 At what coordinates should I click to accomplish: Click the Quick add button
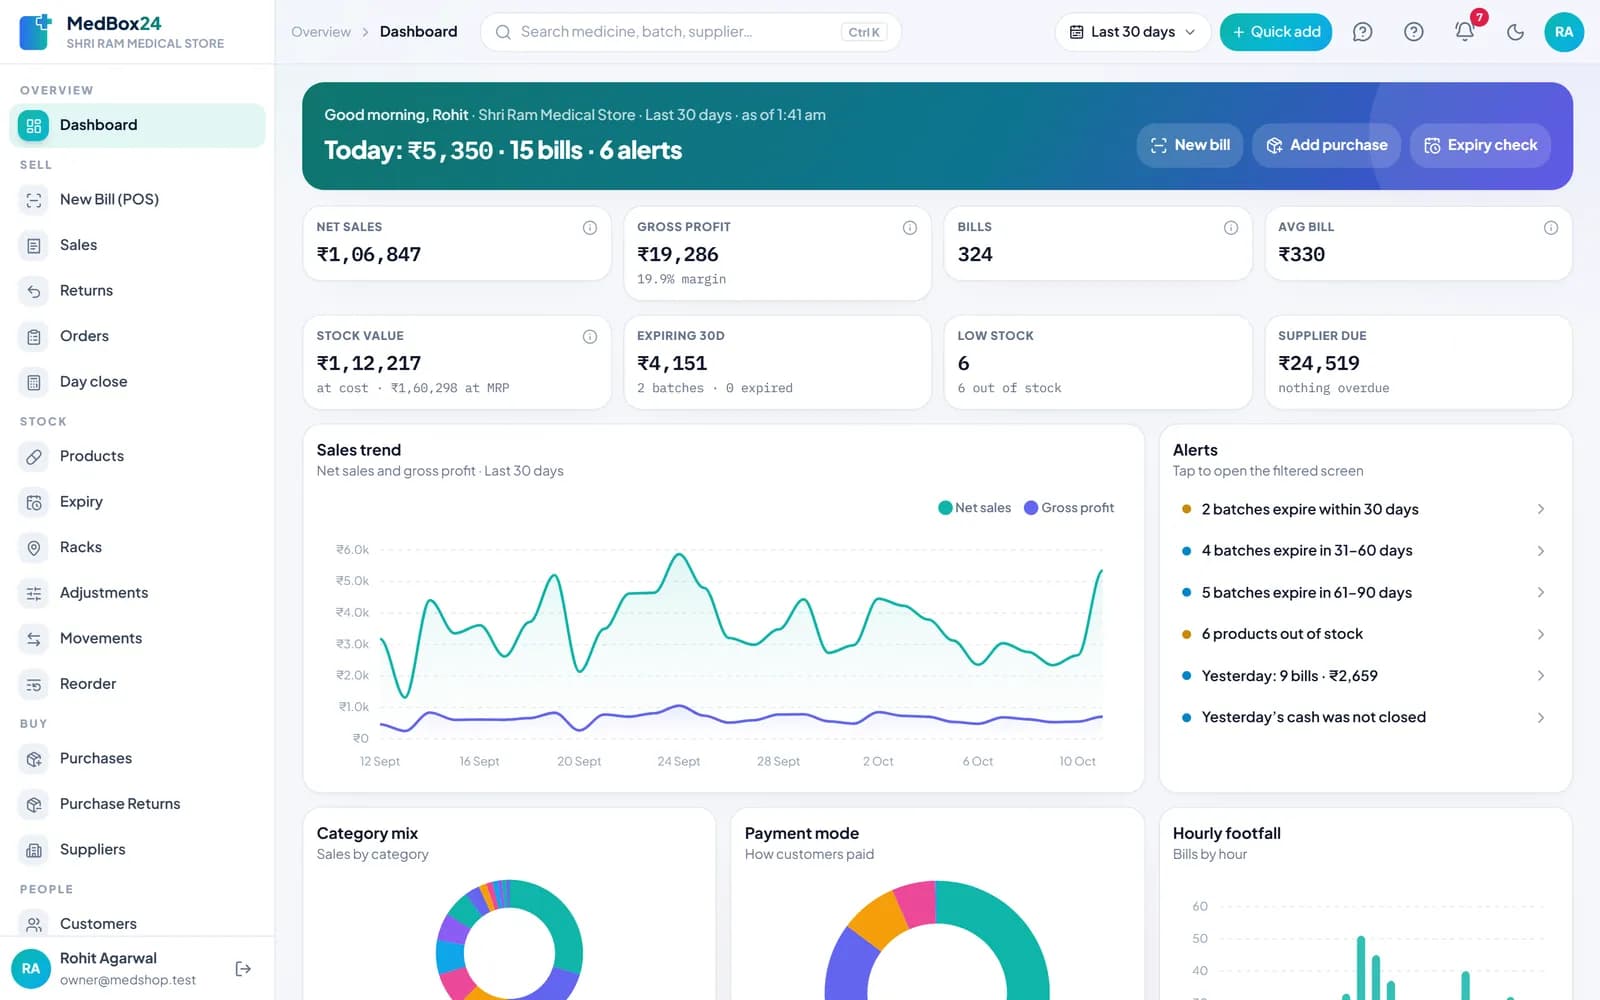[1276, 32]
